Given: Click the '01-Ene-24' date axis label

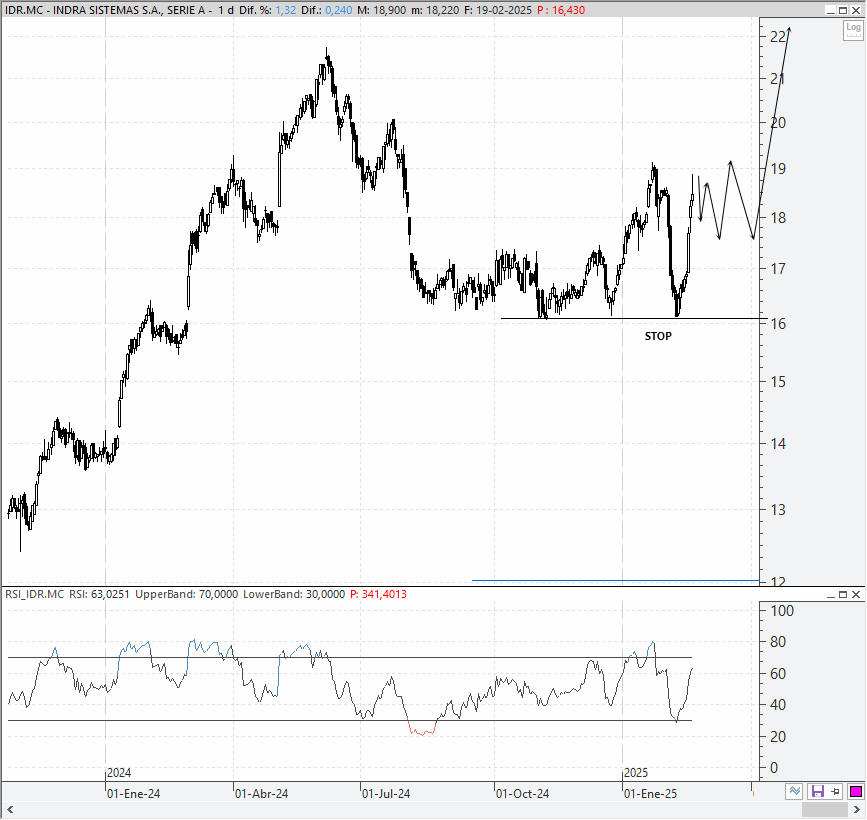Looking at the screenshot, I should 133,794.
